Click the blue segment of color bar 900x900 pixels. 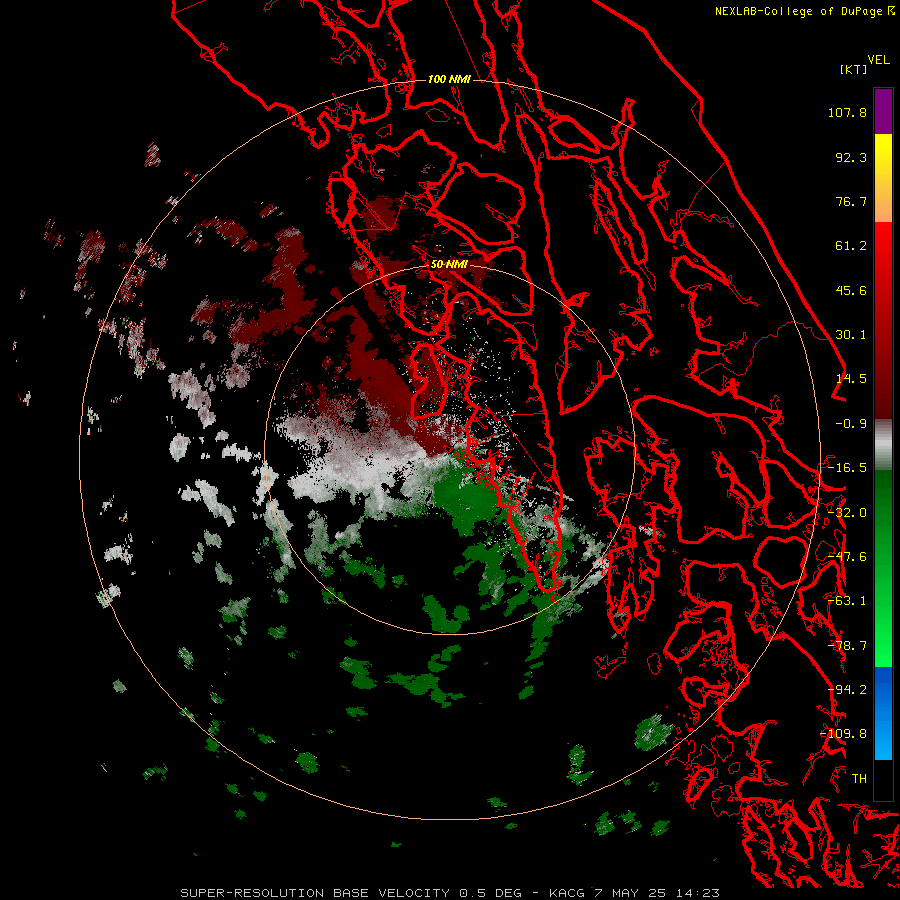pos(883,713)
